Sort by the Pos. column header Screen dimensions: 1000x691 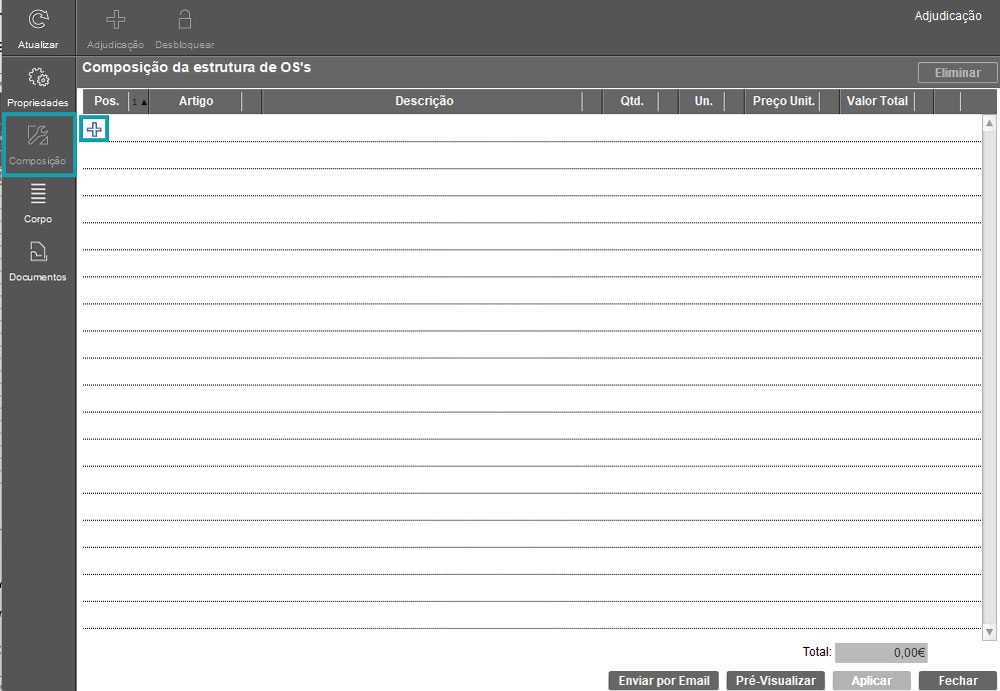pyautogui.click(x=106, y=101)
